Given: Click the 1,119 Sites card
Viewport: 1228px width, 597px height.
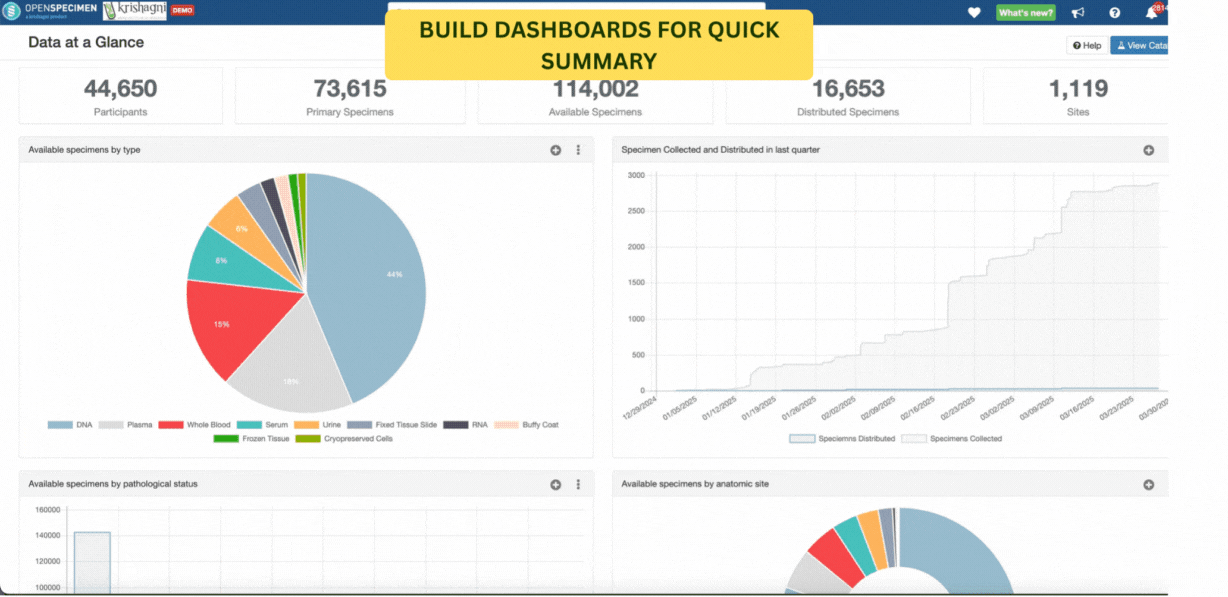Looking at the screenshot, I should [x=1076, y=96].
